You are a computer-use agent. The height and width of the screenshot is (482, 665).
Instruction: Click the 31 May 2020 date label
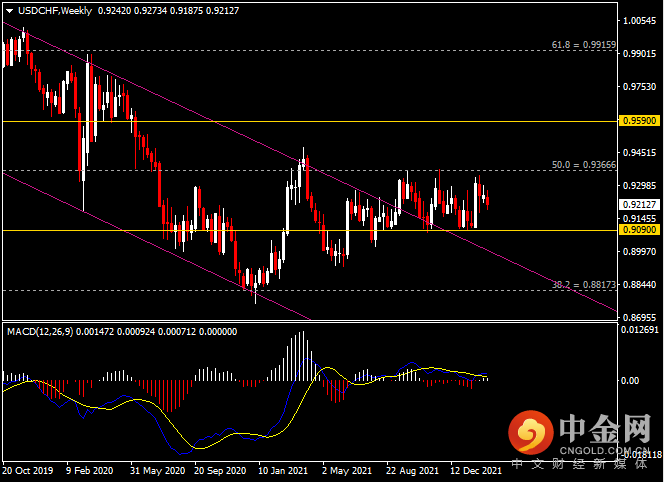coord(158,471)
